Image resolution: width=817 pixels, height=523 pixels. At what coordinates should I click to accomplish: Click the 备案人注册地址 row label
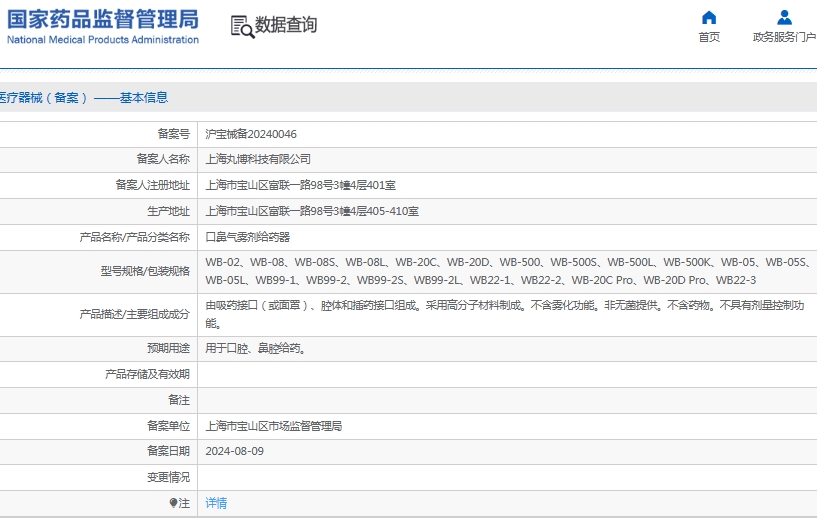coord(153,185)
